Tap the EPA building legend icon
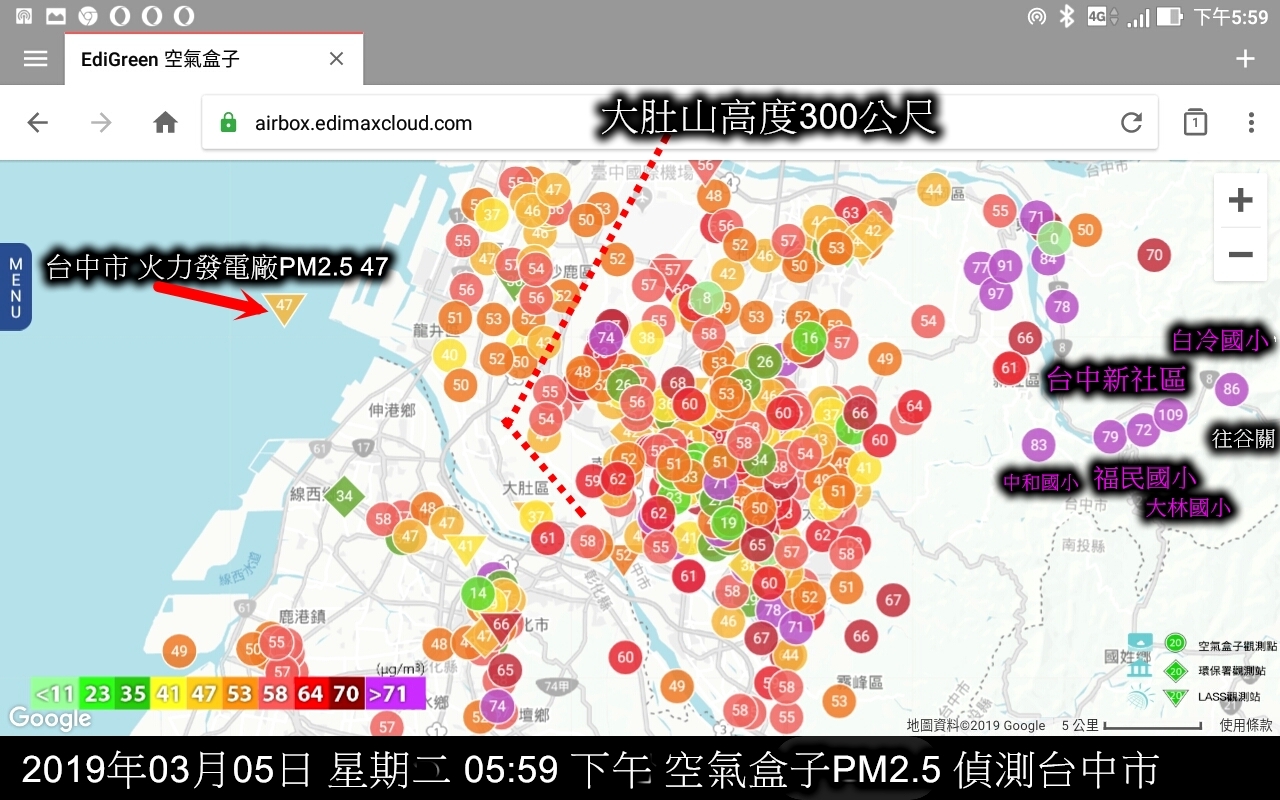The width and height of the screenshot is (1280, 800). pos(1140,669)
